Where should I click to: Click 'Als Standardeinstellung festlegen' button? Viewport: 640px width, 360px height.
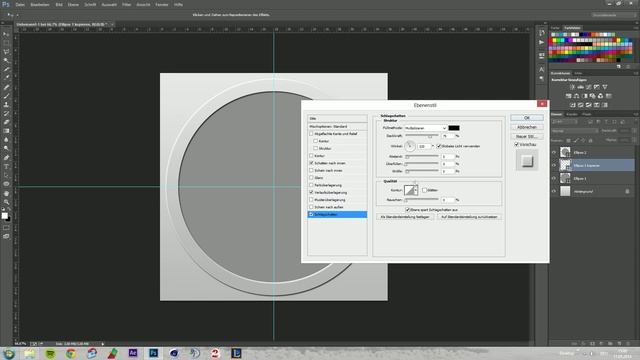404,217
